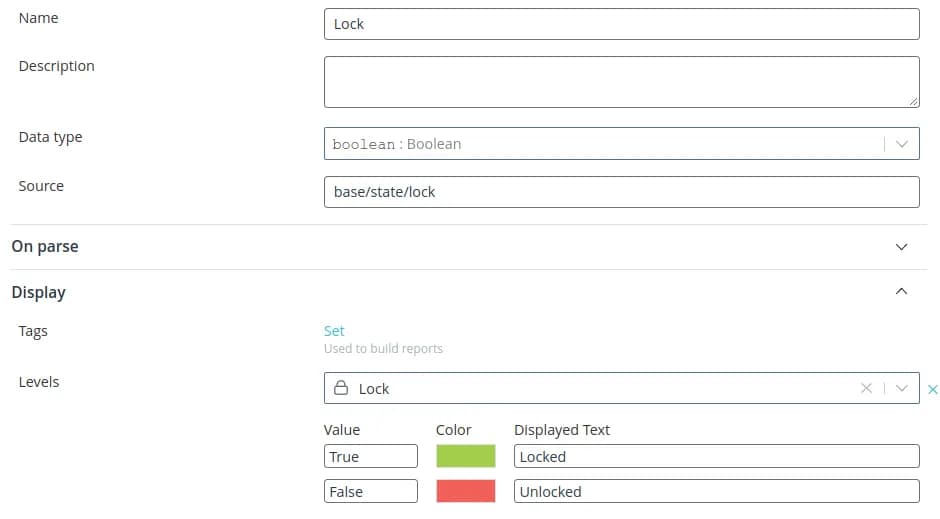940x519 pixels.
Task: Expand the On parse section chevron
Action: click(x=901, y=247)
